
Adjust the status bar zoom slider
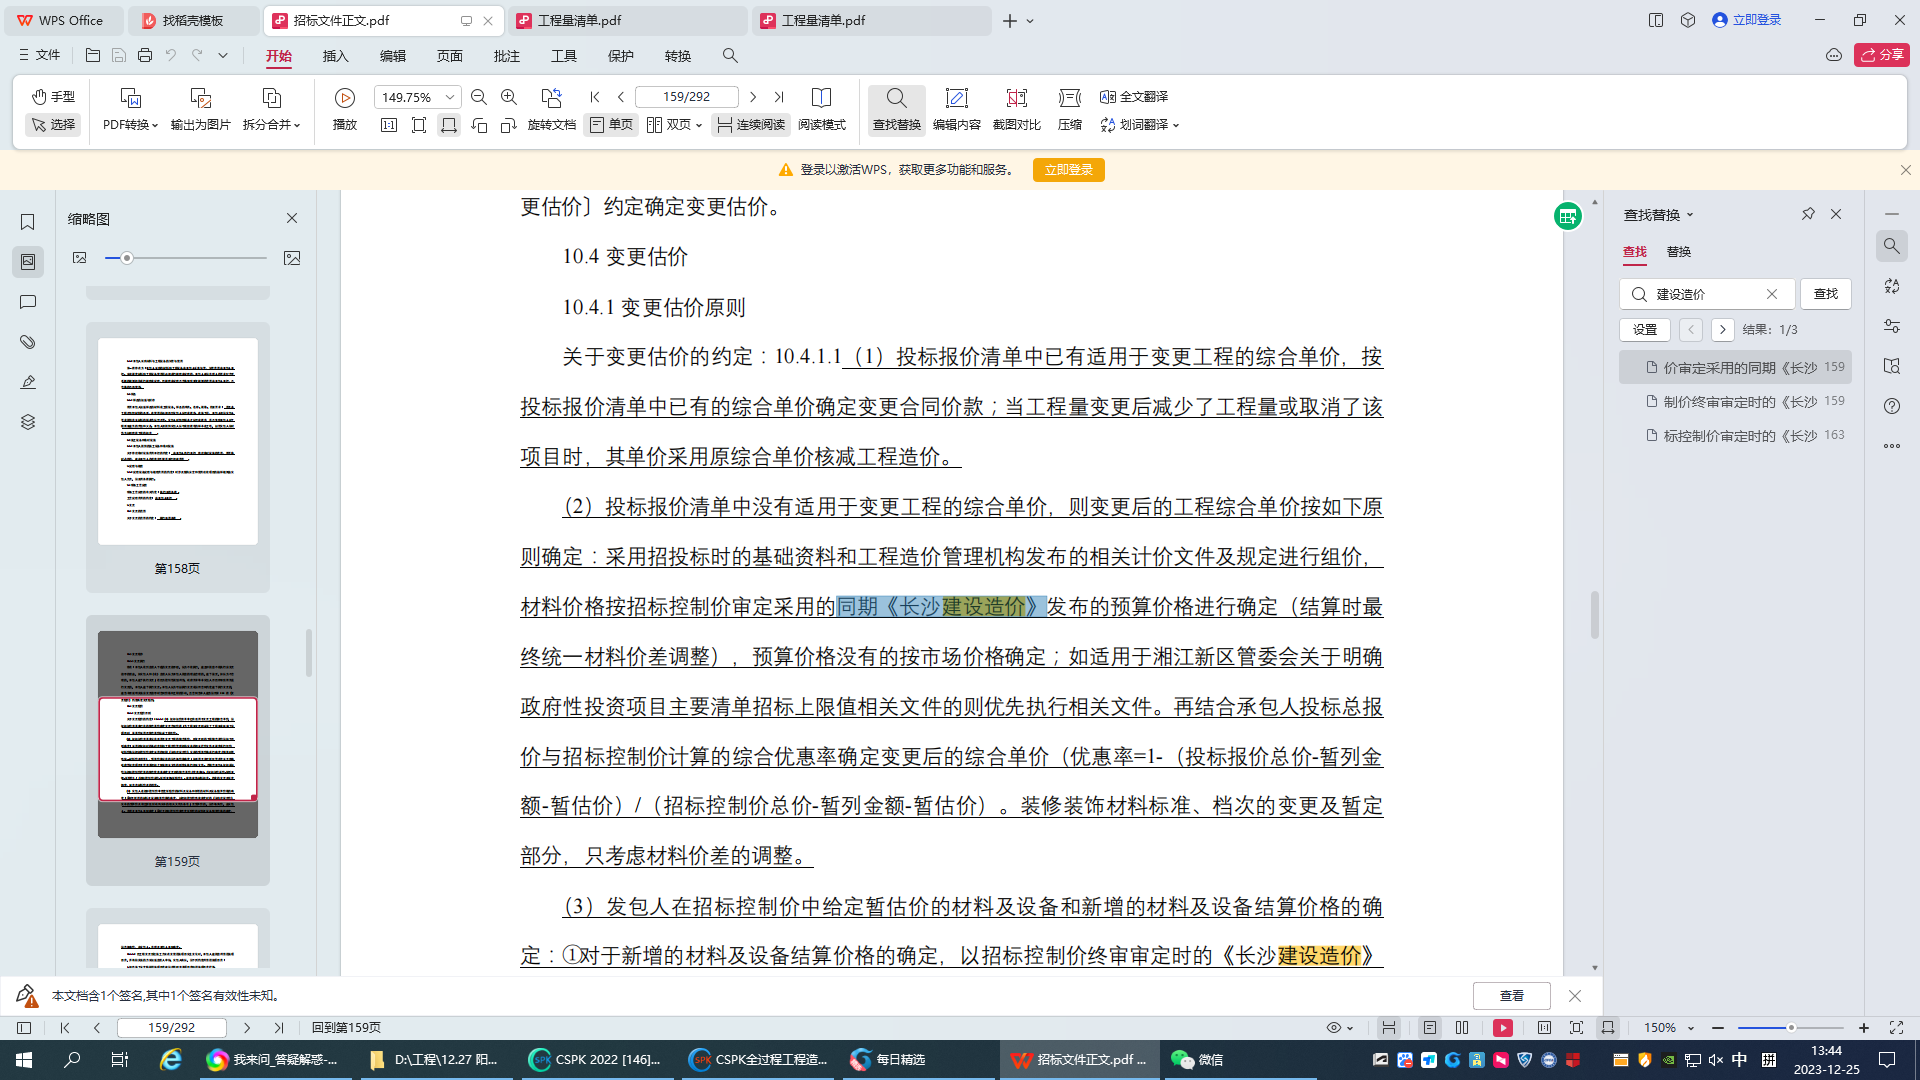click(x=1790, y=1028)
